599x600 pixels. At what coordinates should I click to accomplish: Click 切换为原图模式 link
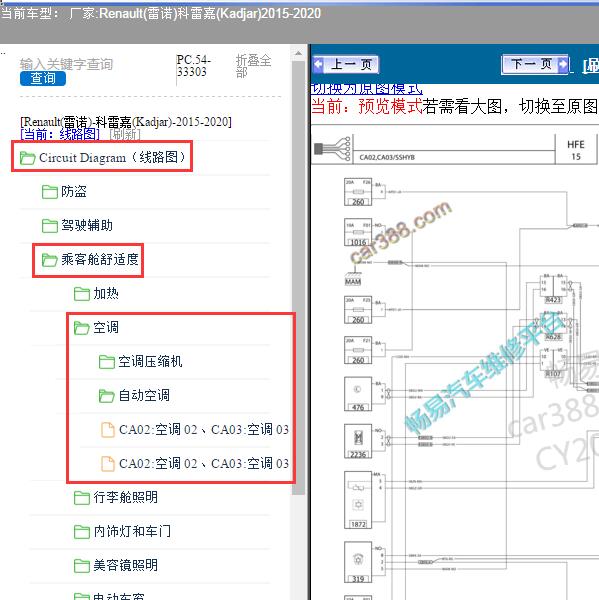366,89
